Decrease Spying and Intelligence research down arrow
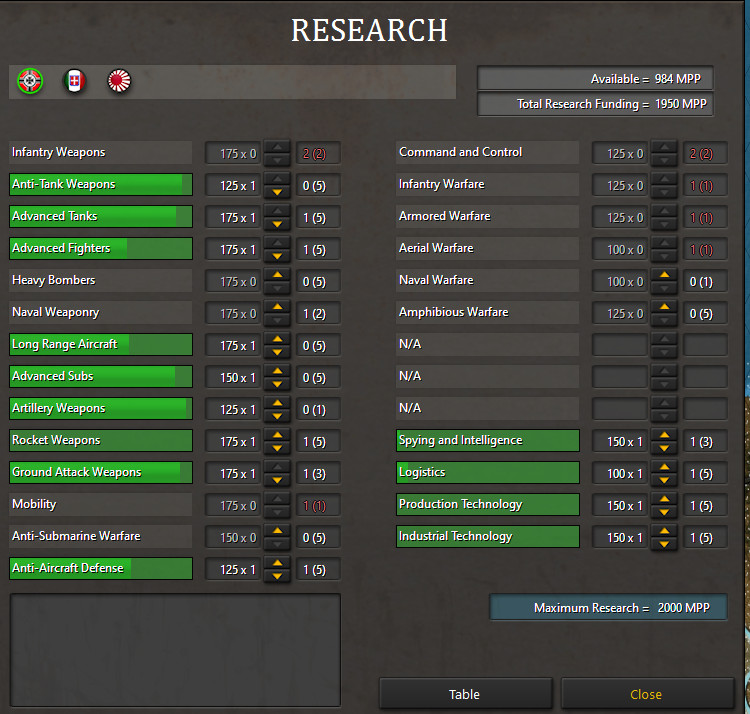This screenshot has width=750, height=714. 664,448
